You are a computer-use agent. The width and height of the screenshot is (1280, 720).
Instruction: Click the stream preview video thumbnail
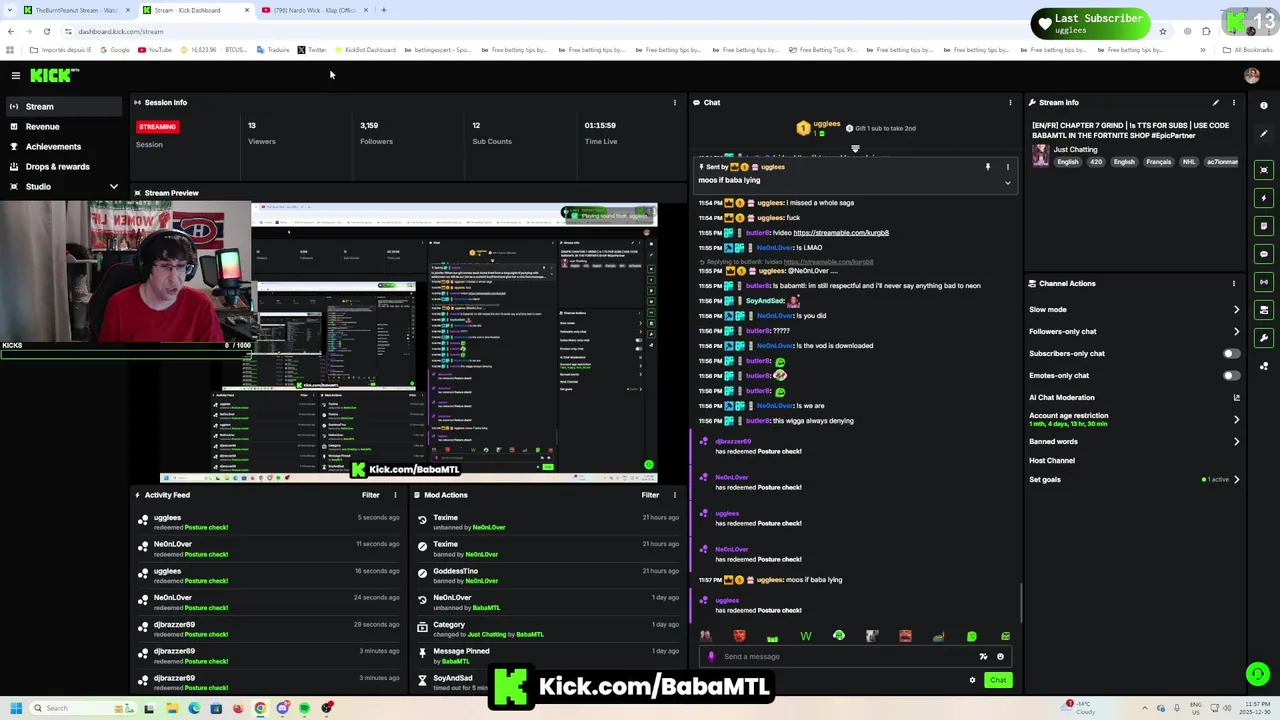click(409, 342)
